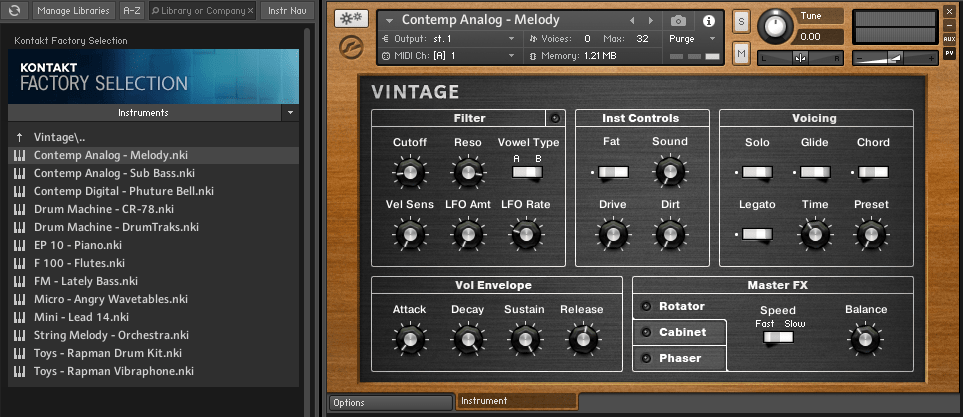Click the A-Z sort button
963x417 pixels.
pos(132,10)
